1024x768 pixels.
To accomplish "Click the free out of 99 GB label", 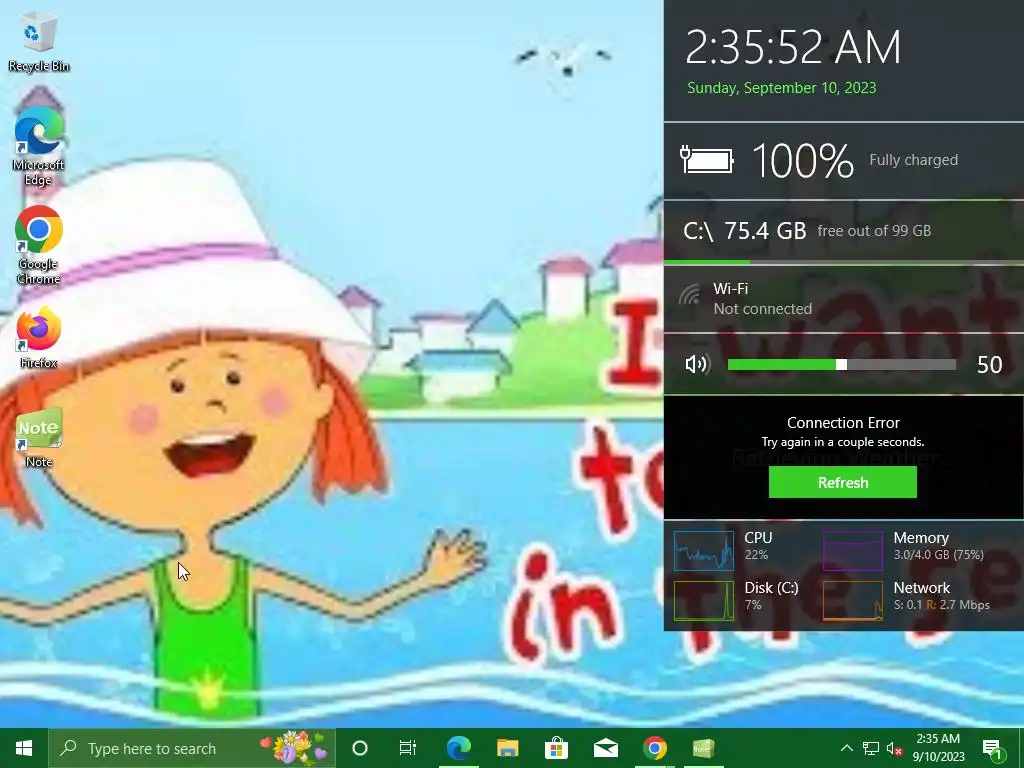I will [874, 231].
